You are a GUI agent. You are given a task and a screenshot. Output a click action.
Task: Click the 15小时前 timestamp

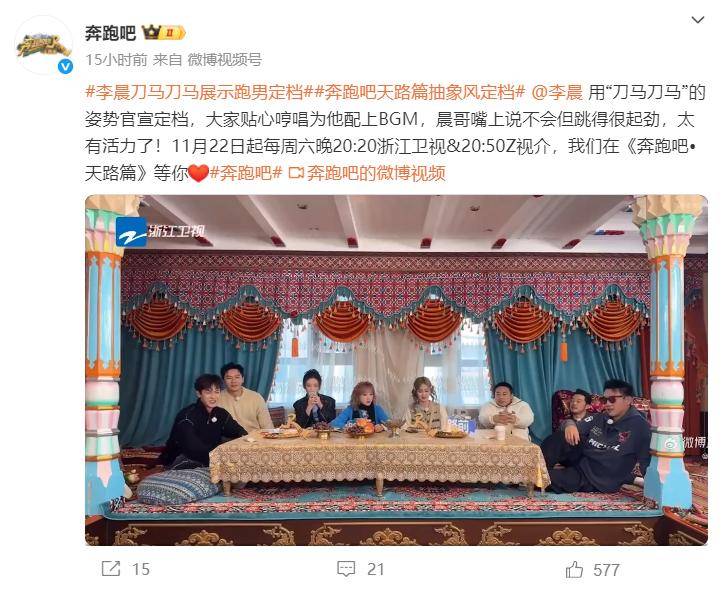(116, 59)
